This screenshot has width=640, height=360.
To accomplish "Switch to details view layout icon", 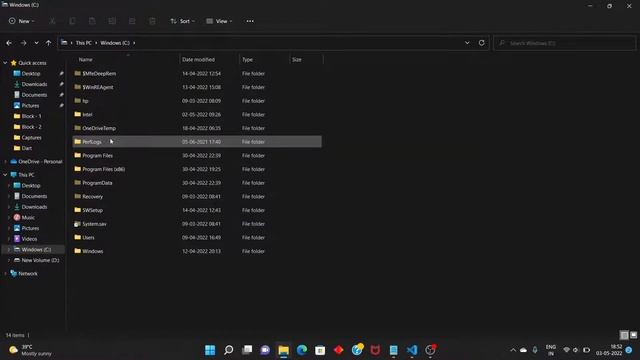I will tap(624, 335).
